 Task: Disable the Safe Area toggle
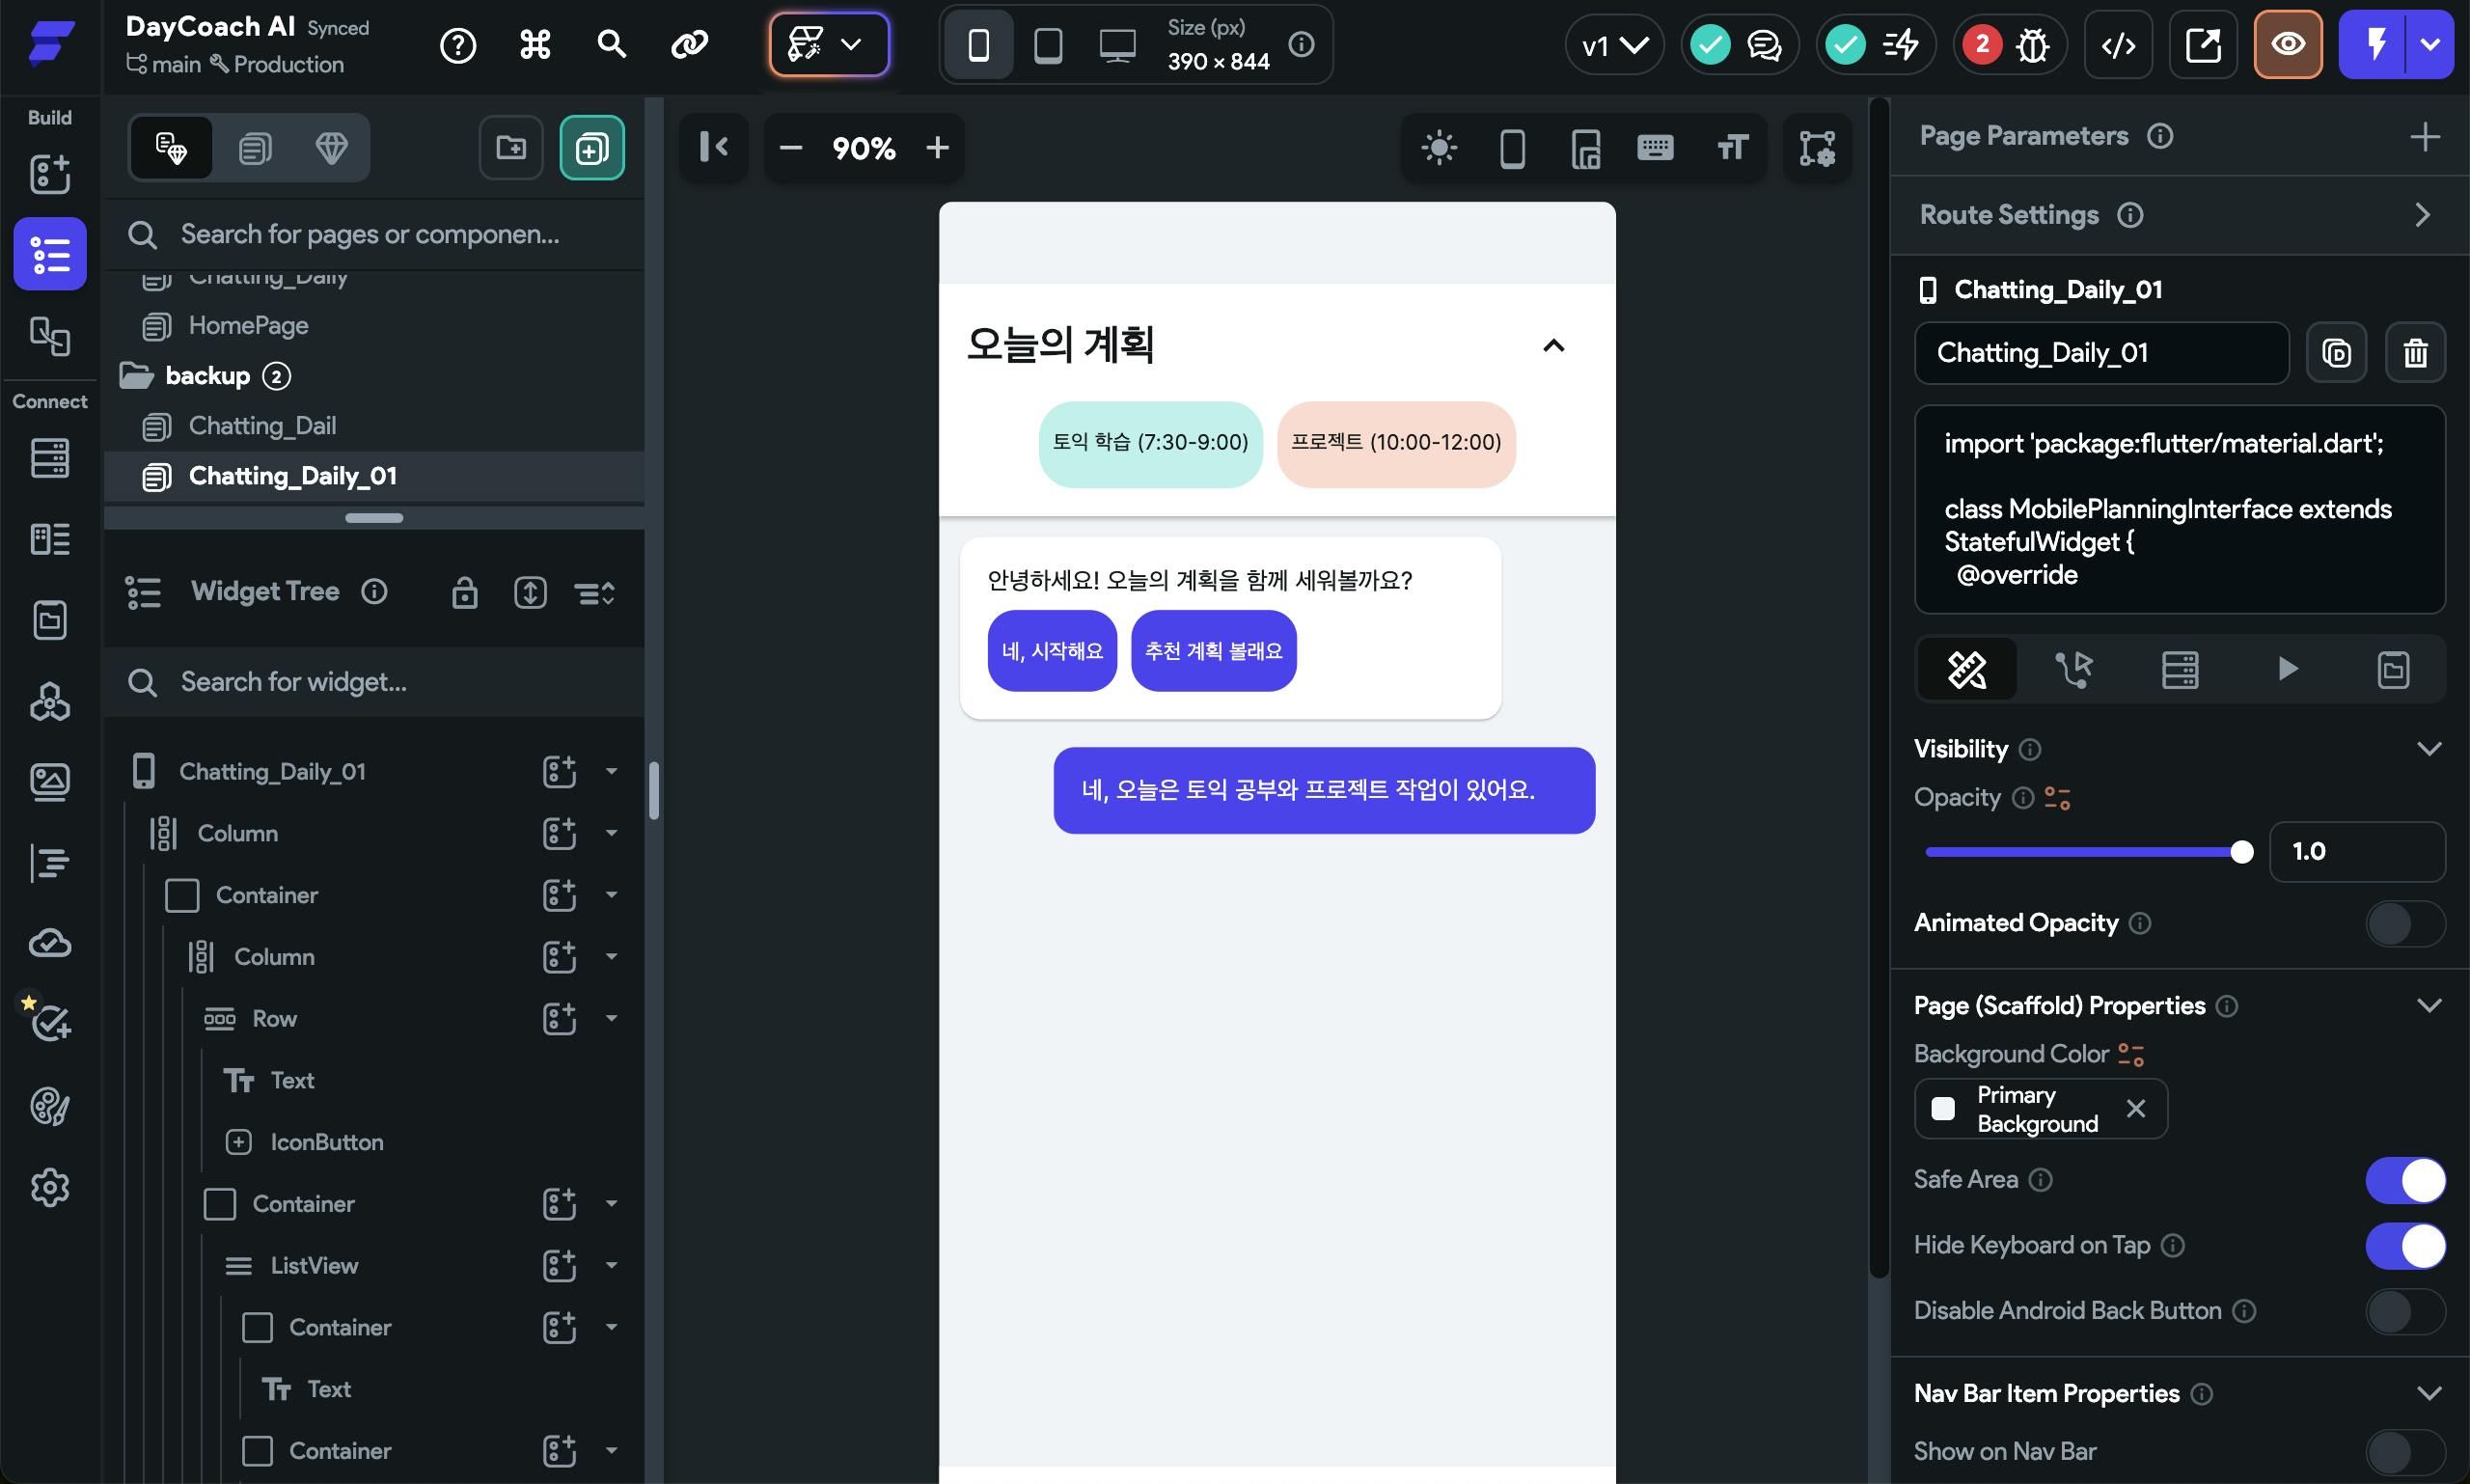pyautogui.click(x=2404, y=1180)
